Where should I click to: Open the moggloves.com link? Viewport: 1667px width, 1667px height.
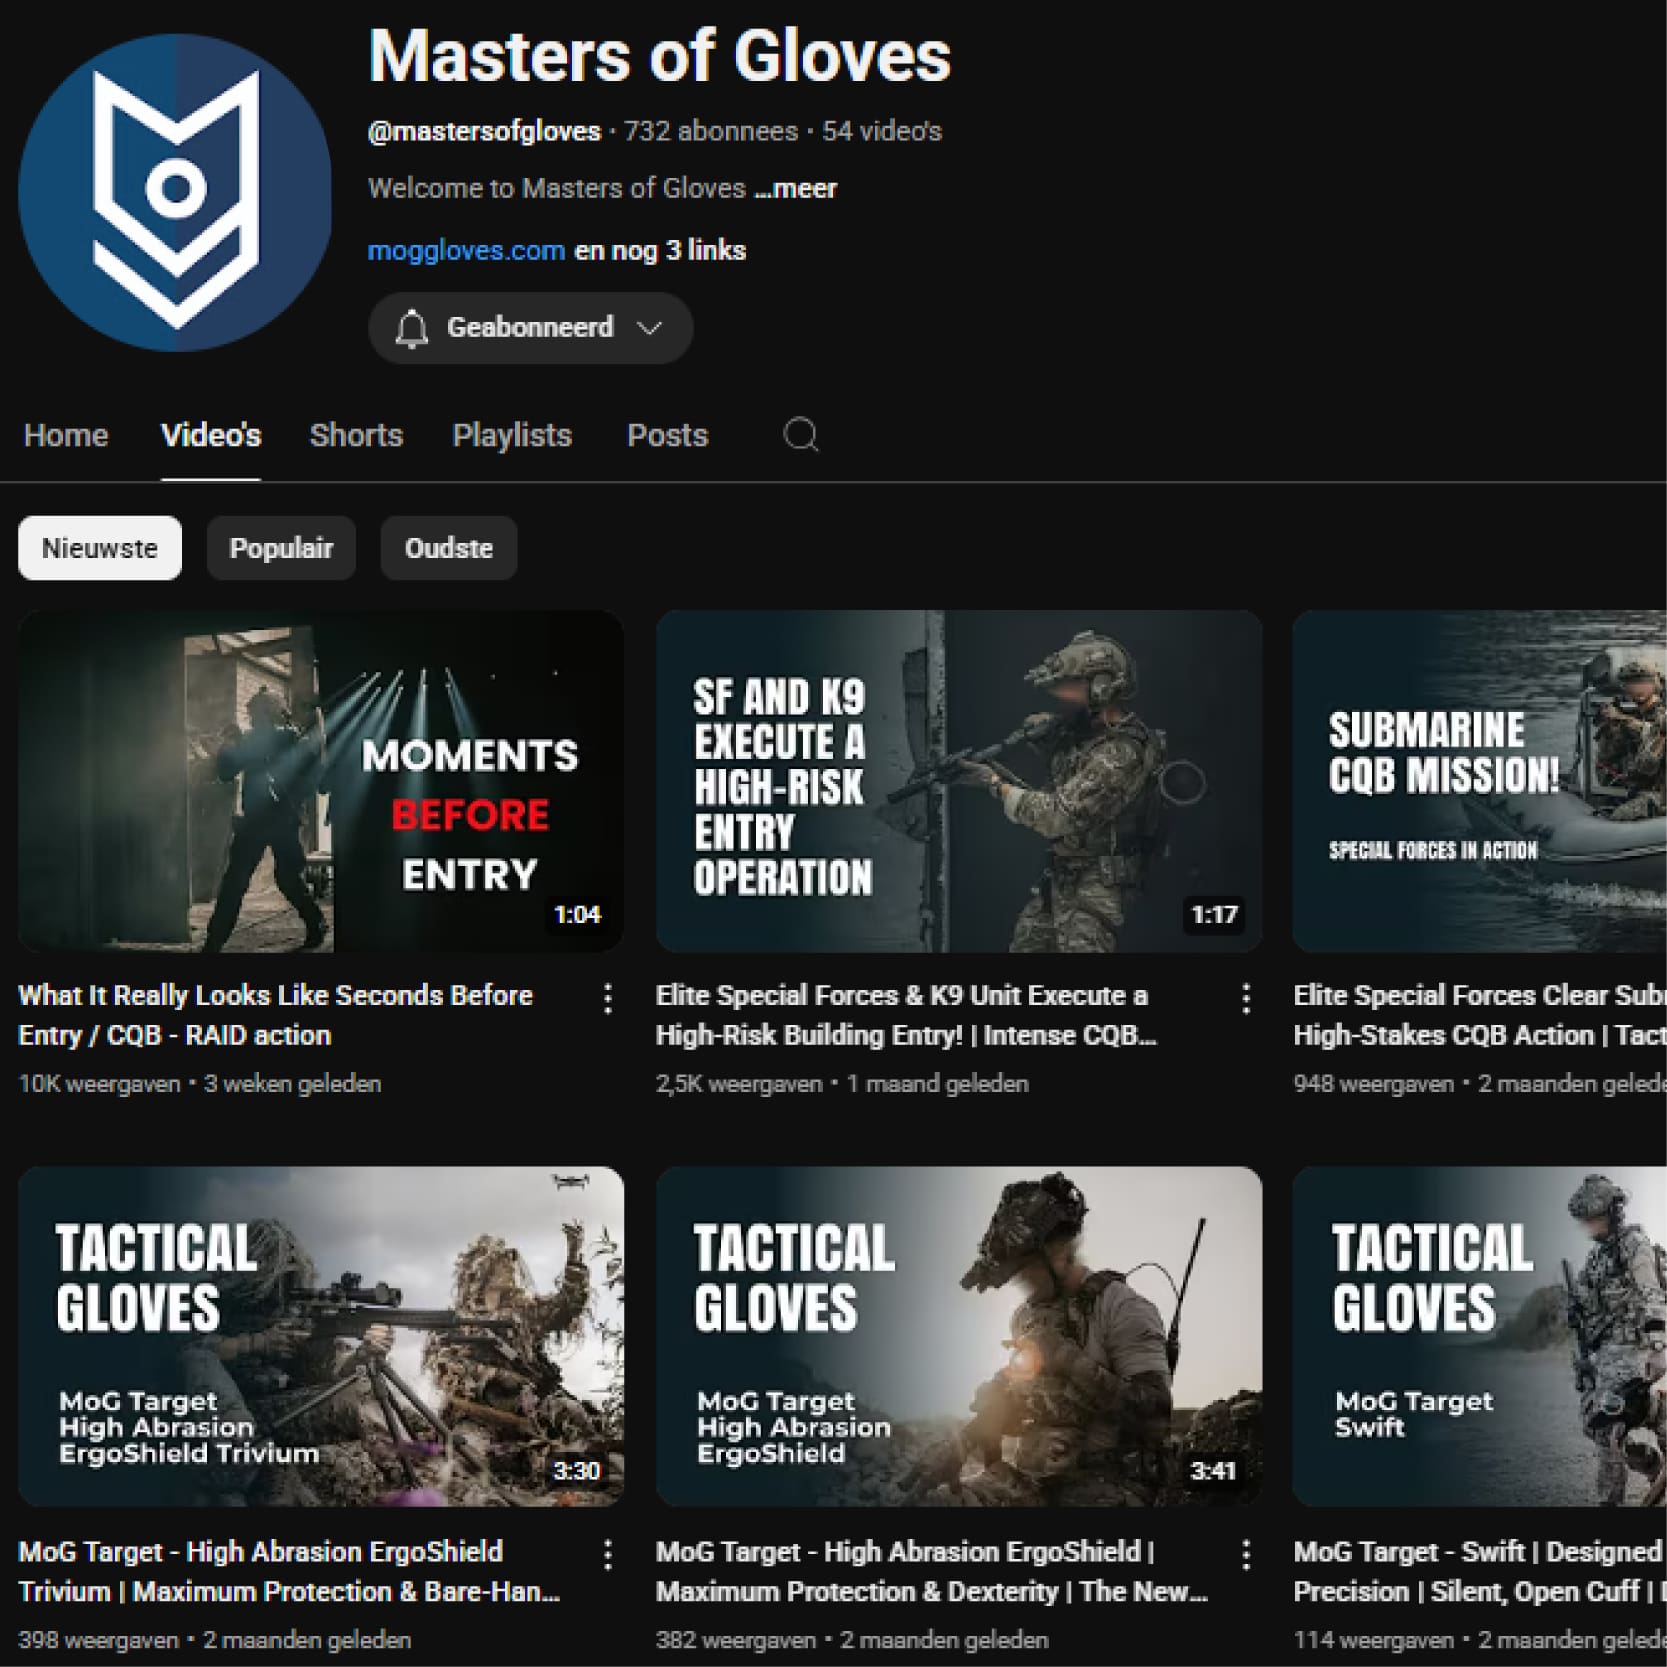pyautogui.click(x=466, y=250)
